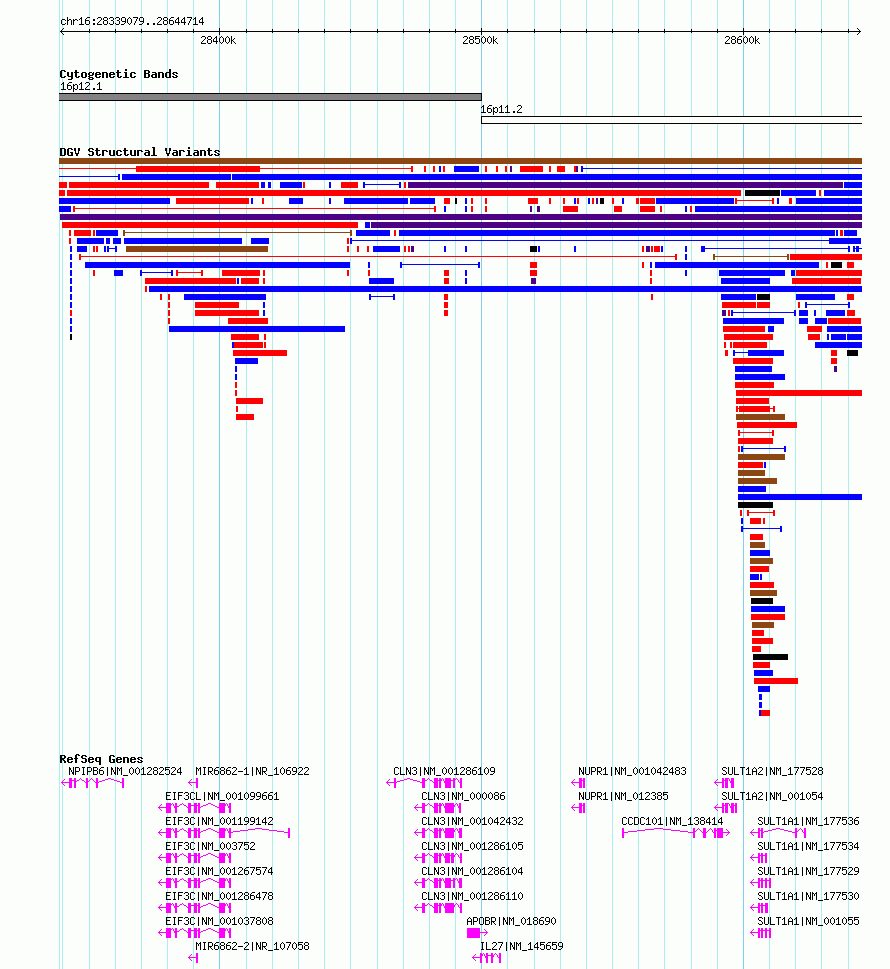Click the CLN3|NM_001286105 gene label

tap(472, 846)
